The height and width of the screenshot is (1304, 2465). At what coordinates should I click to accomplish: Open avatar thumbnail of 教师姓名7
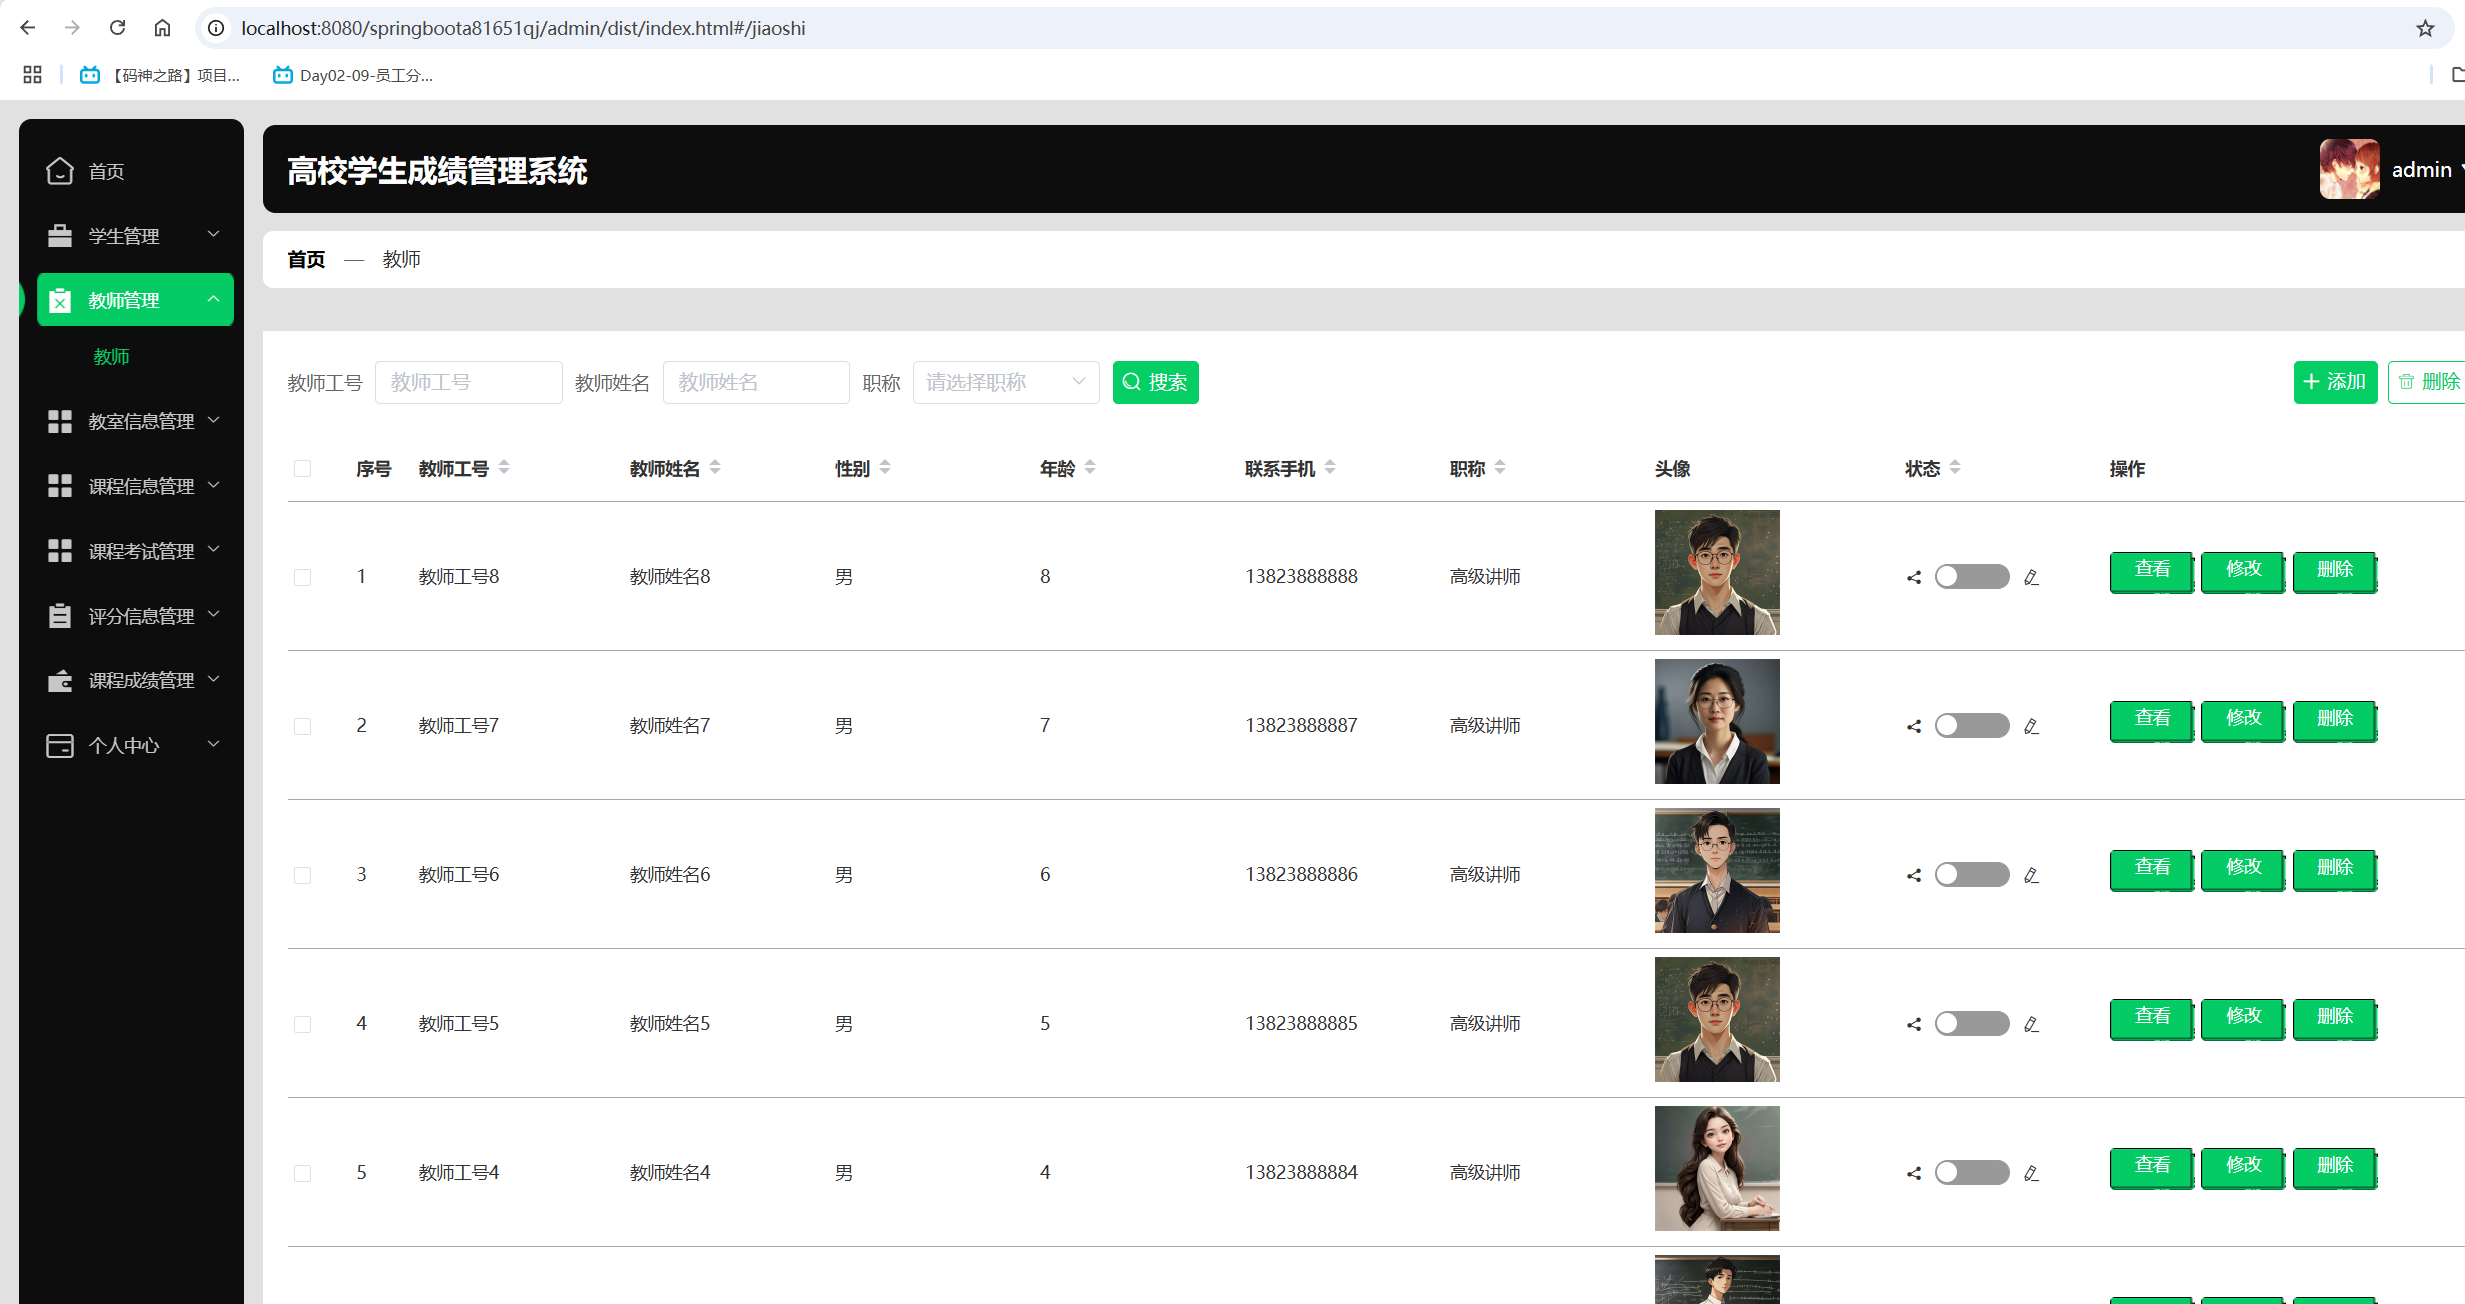(x=1717, y=721)
